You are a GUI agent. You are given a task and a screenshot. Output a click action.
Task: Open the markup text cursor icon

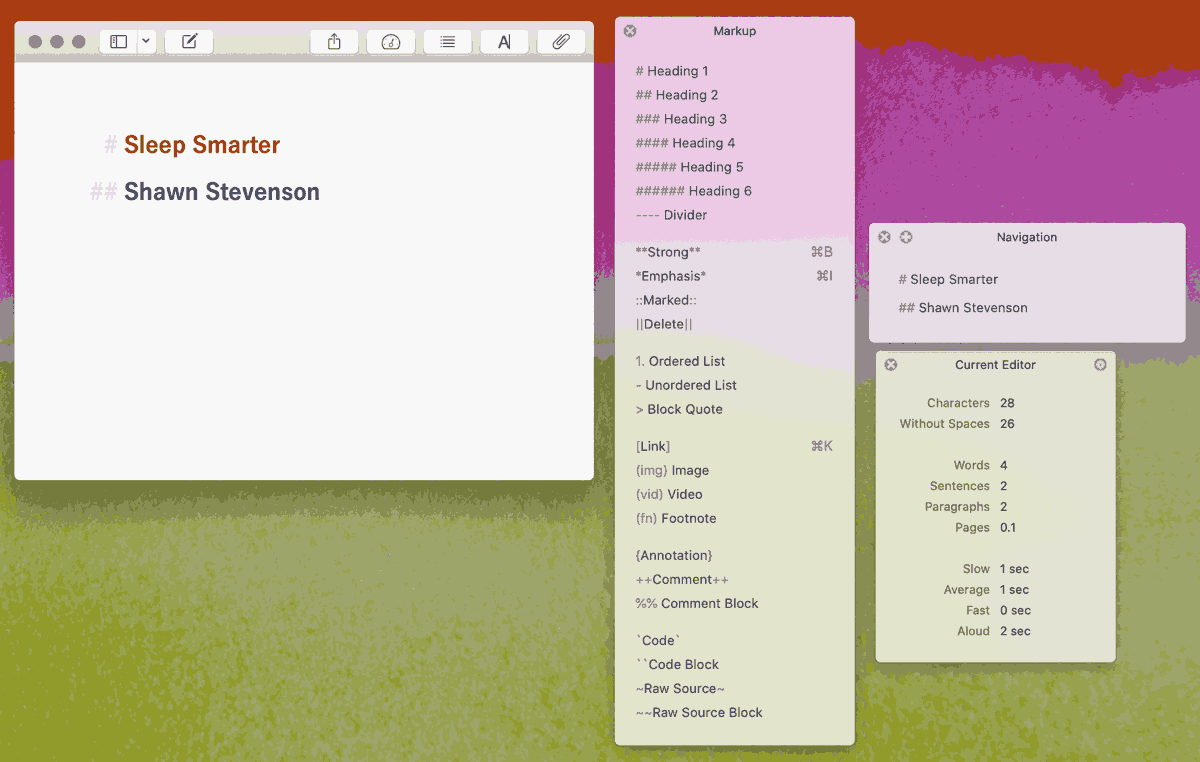[504, 42]
